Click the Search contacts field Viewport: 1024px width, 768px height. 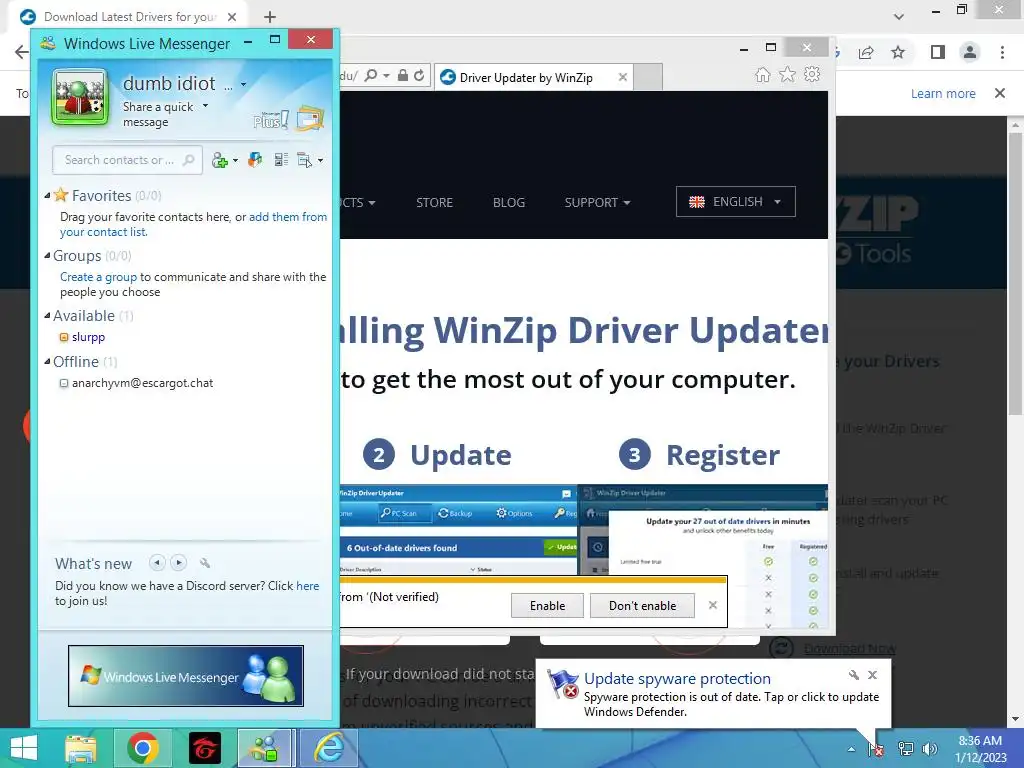pyautogui.click(x=127, y=160)
